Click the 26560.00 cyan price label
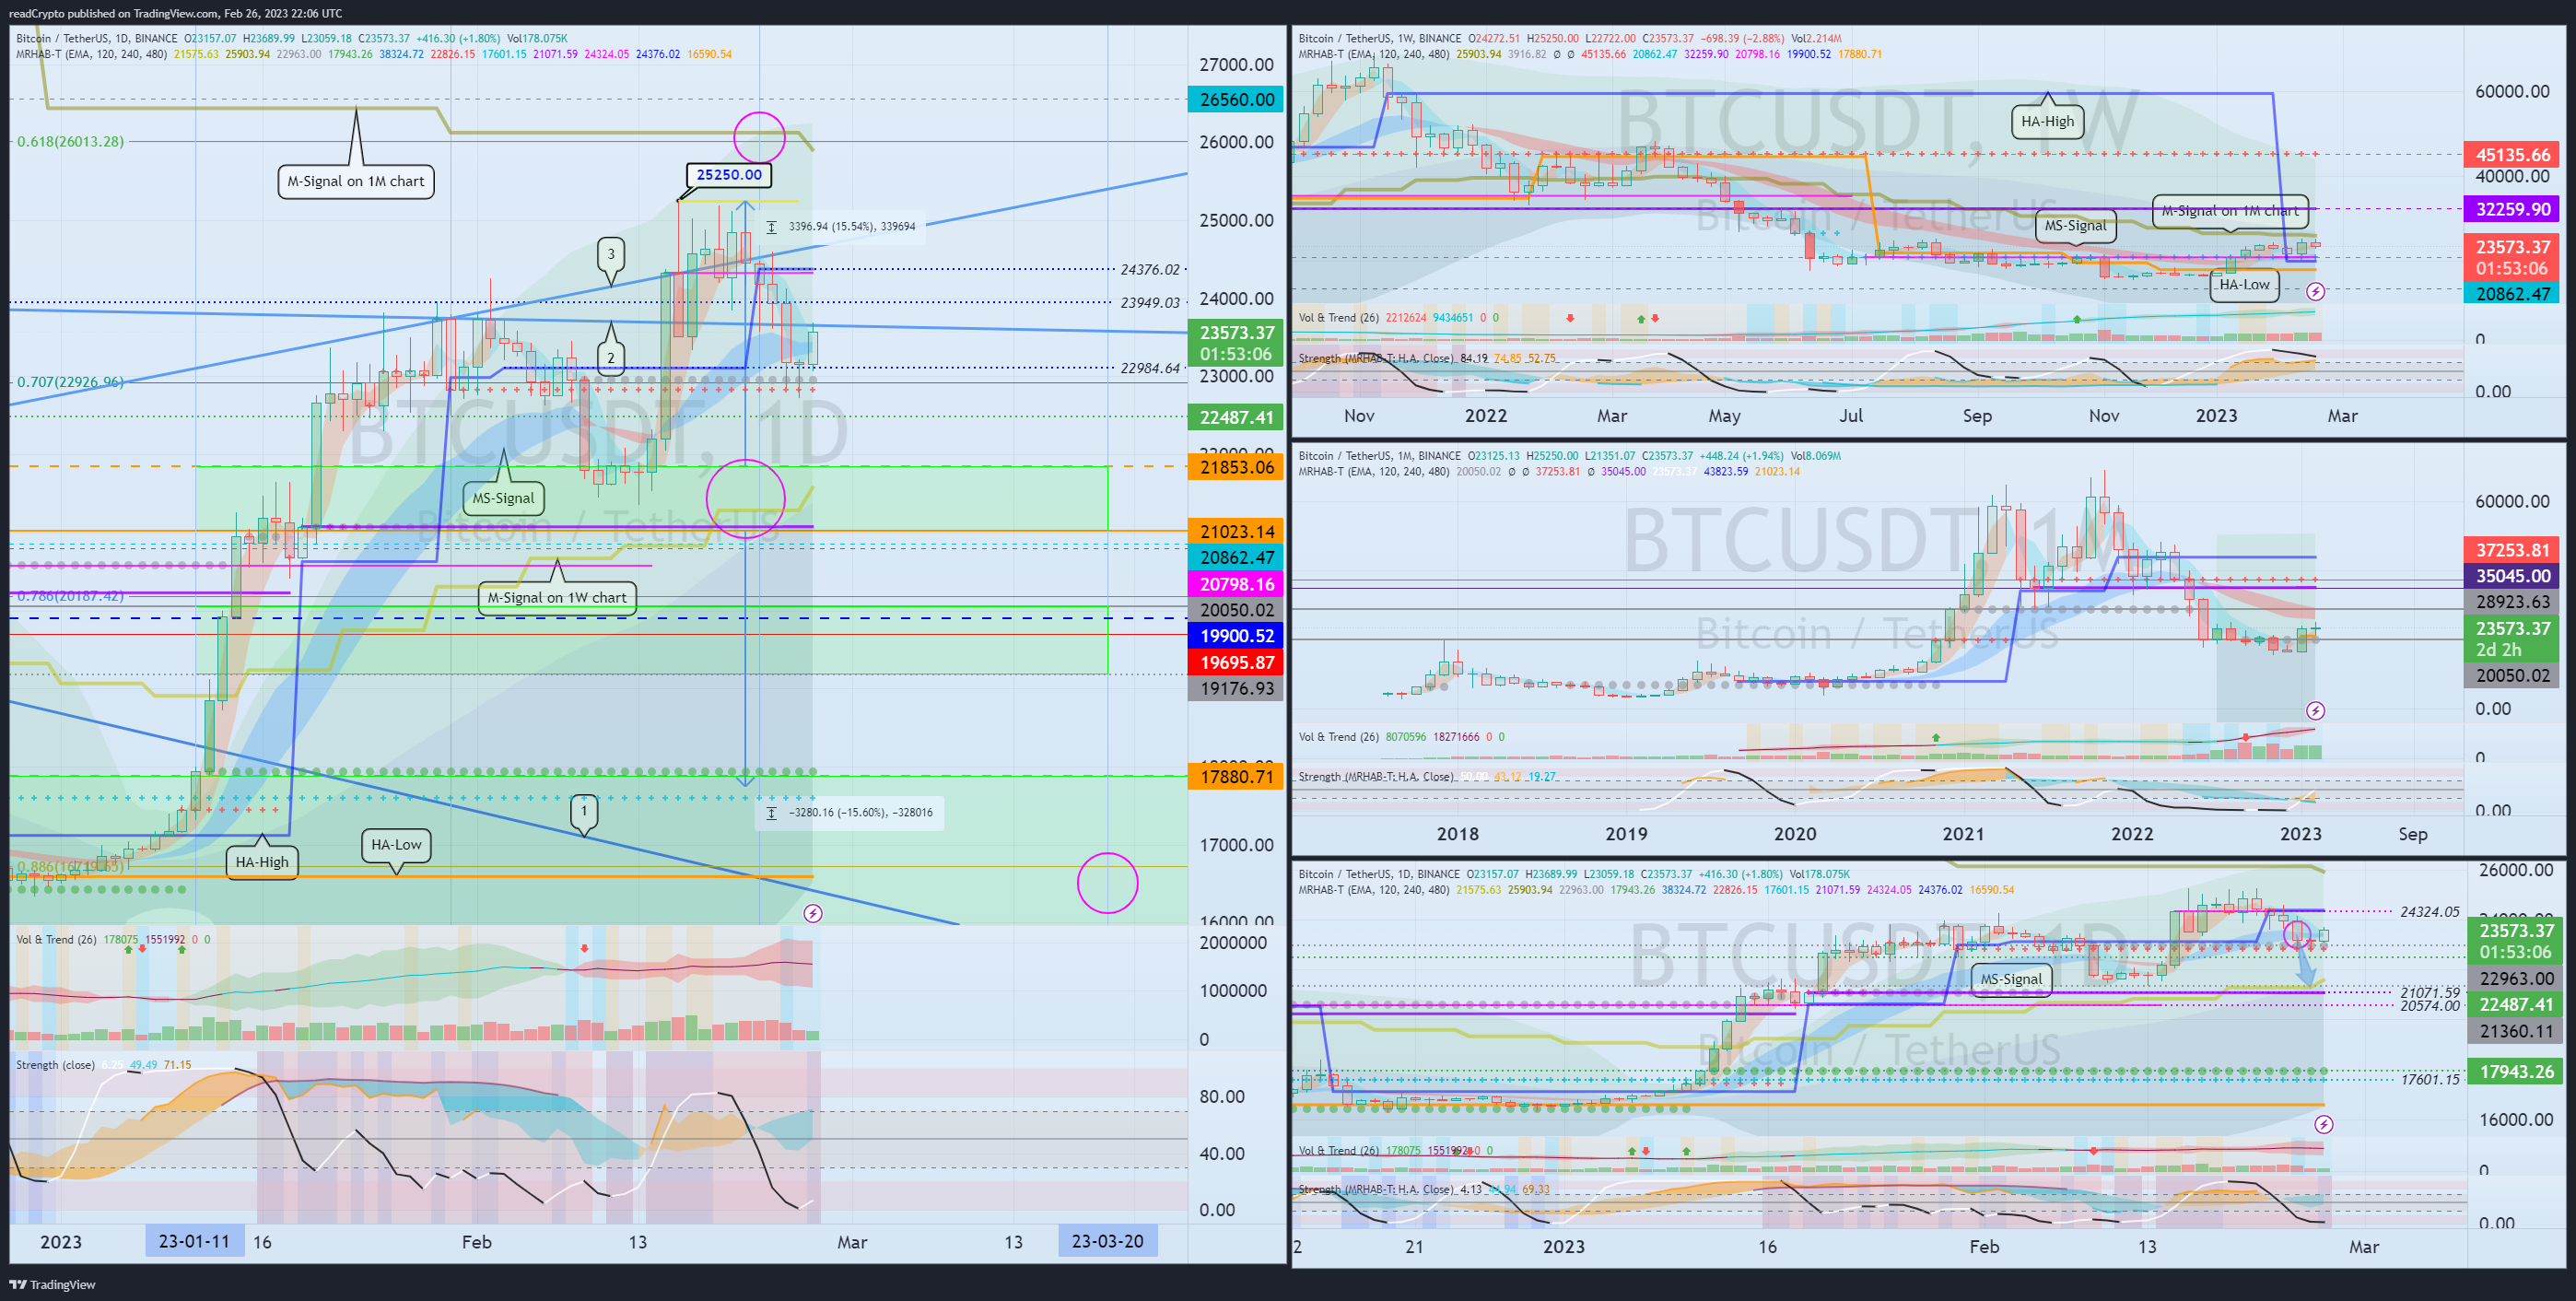The height and width of the screenshot is (1301, 2576). click(1236, 99)
